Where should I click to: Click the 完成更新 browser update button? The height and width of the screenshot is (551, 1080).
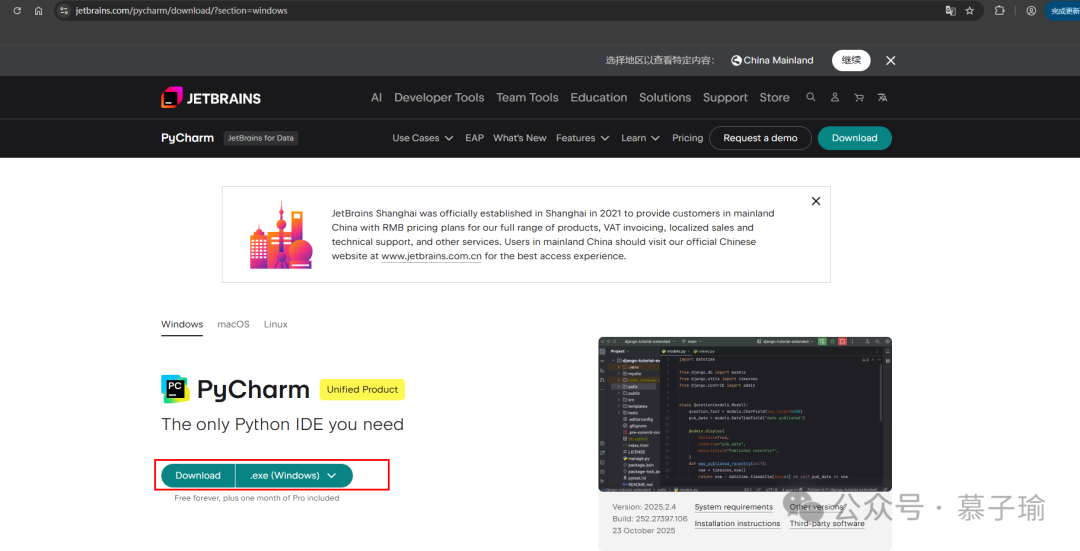tap(1063, 10)
